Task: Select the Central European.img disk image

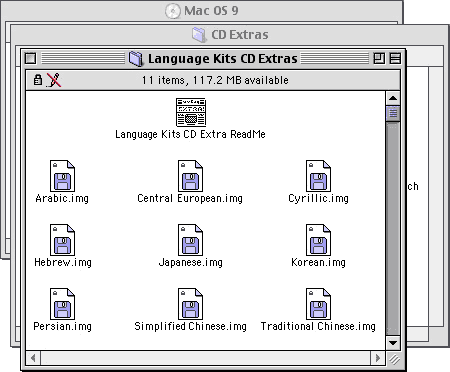Action: pos(190,176)
